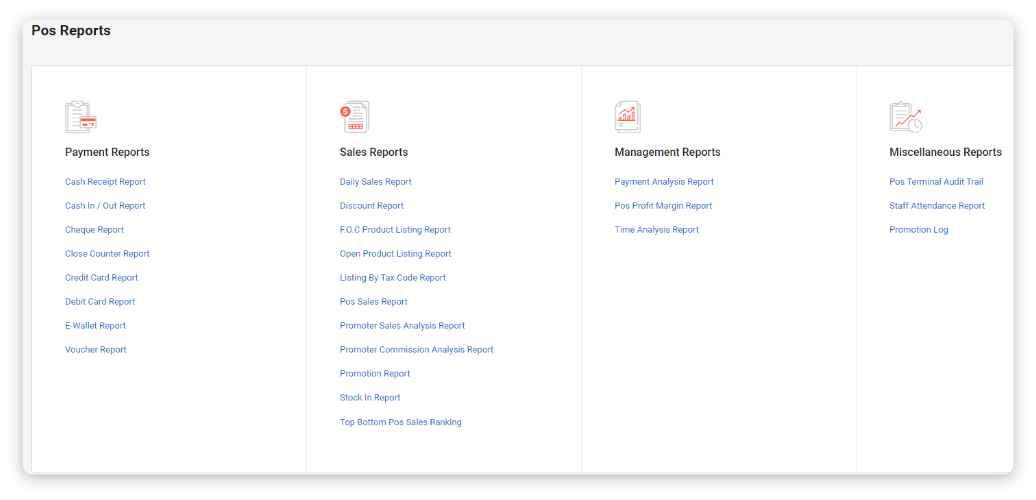Select the Close Counter Report link
Screen dimensions: 1036x500
tap(107, 254)
